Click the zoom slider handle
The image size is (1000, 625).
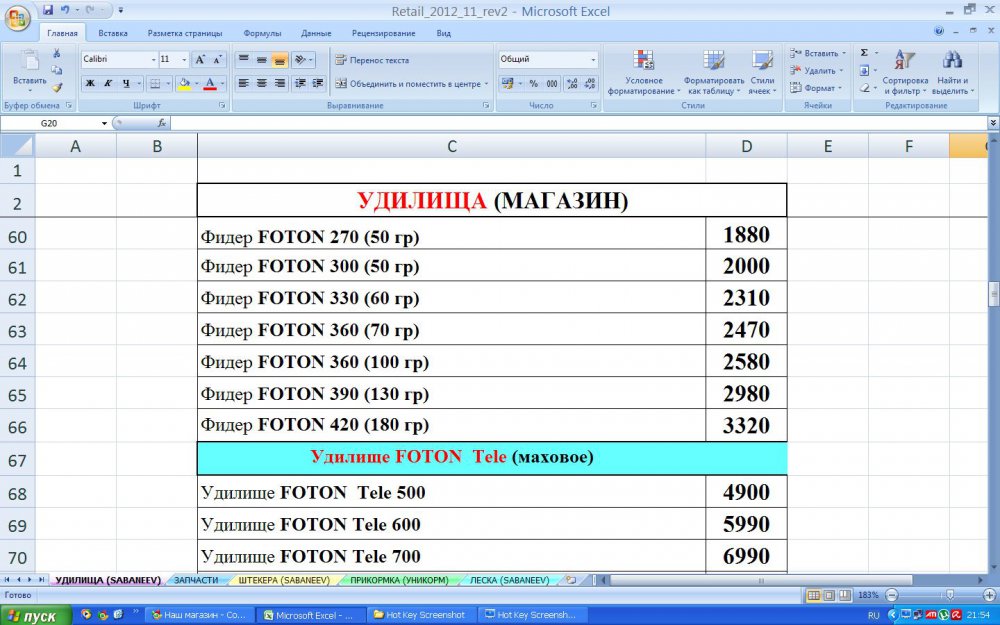tap(950, 595)
